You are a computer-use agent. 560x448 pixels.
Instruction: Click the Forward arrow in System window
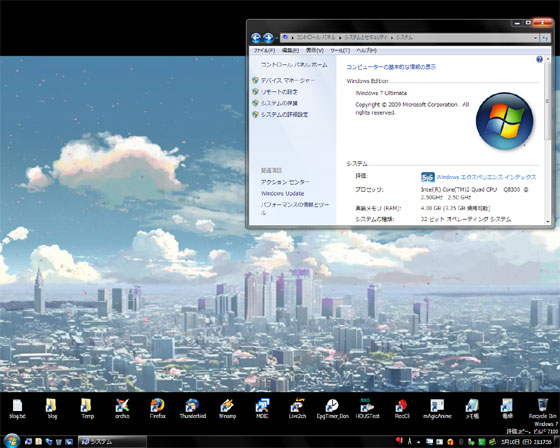[x=268, y=38]
